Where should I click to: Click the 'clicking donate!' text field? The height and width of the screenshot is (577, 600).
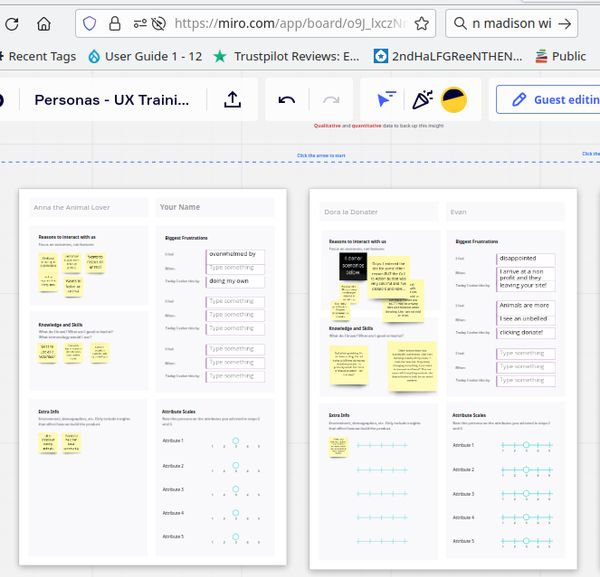pos(525,333)
